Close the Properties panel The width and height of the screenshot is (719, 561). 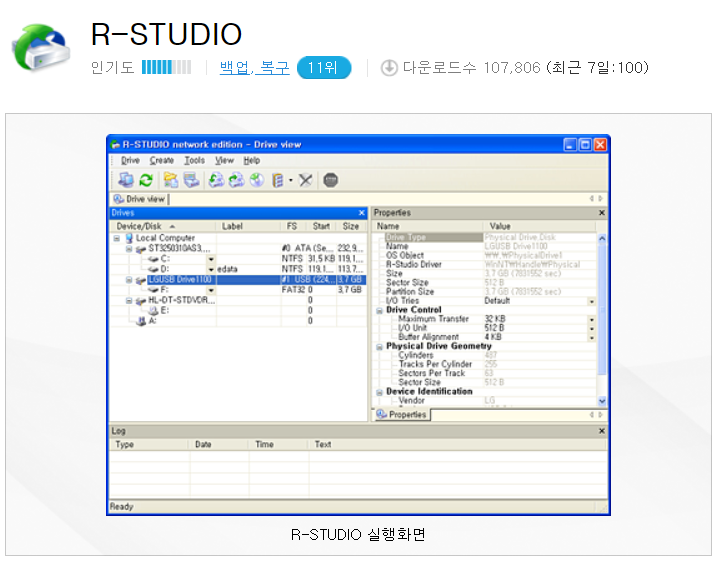602,213
